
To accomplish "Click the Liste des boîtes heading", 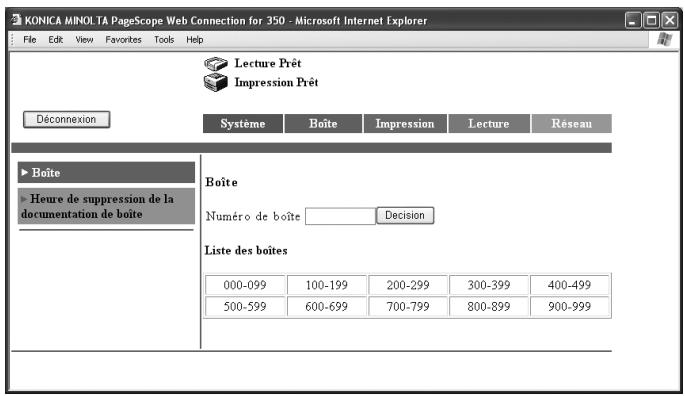I will pos(246,250).
